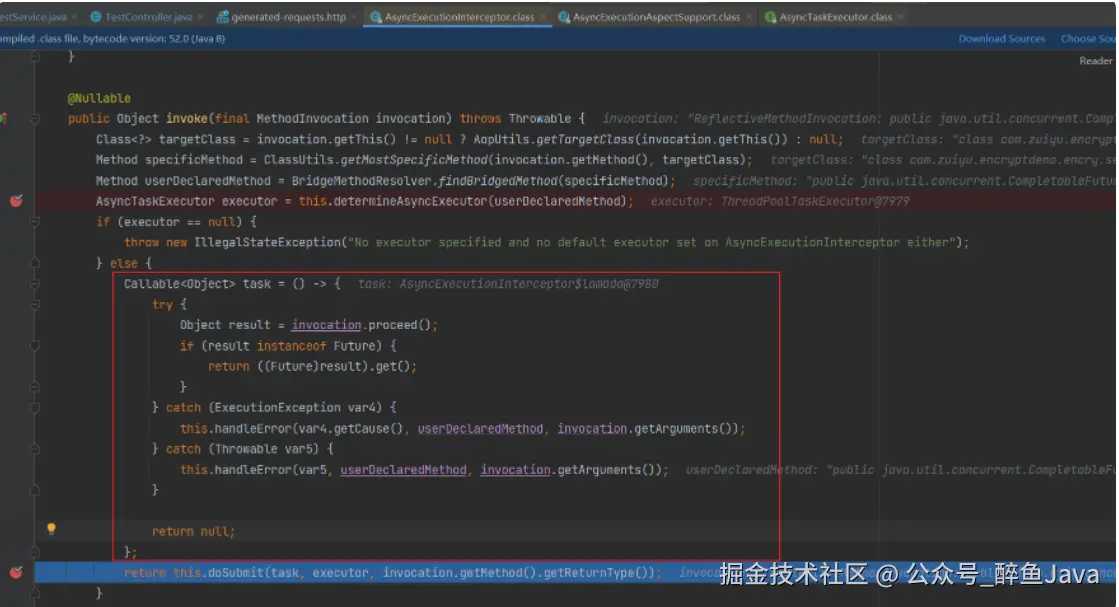Image resolution: width=1119 pixels, height=607 pixels.
Task: Close the AsyncTaskExecutor.class tab
Action: point(901,16)
